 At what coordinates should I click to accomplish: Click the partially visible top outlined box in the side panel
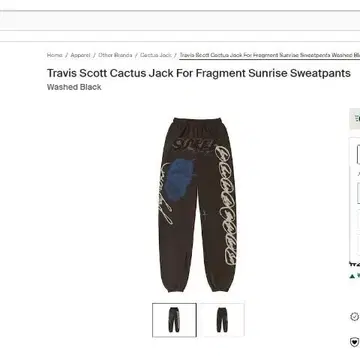[359, 154]
